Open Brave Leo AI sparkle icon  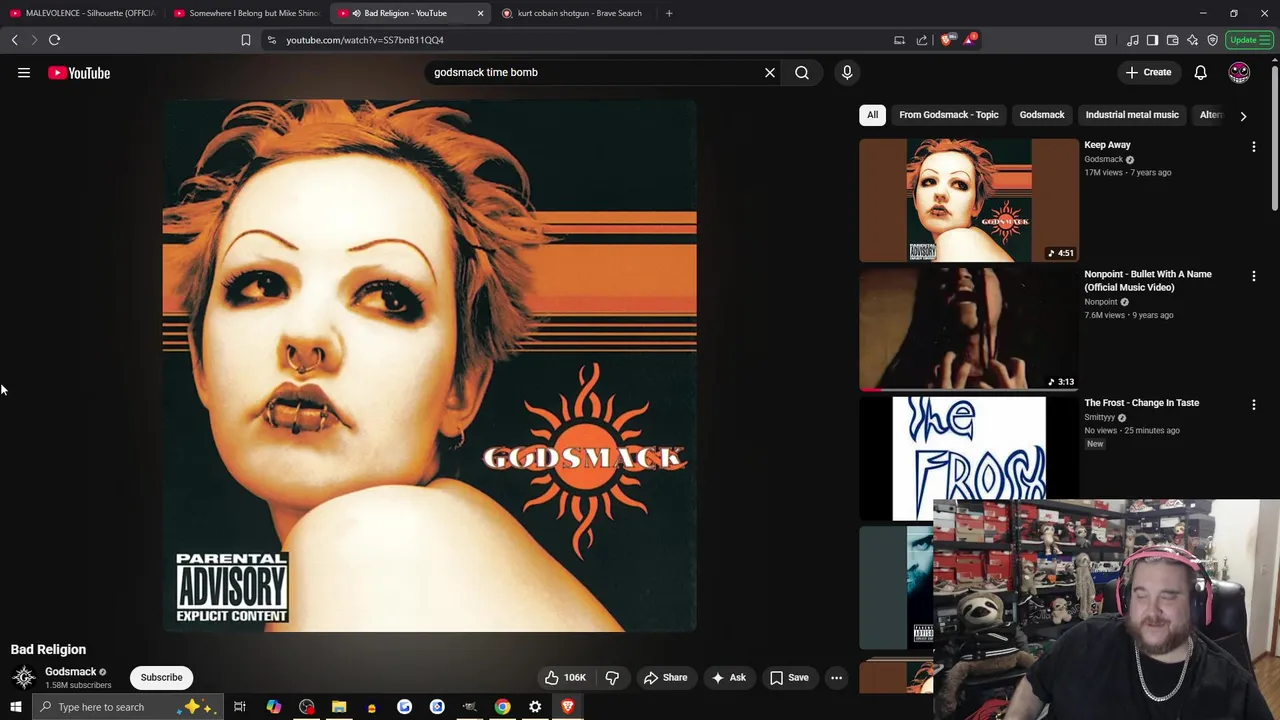click(1192, 40)
